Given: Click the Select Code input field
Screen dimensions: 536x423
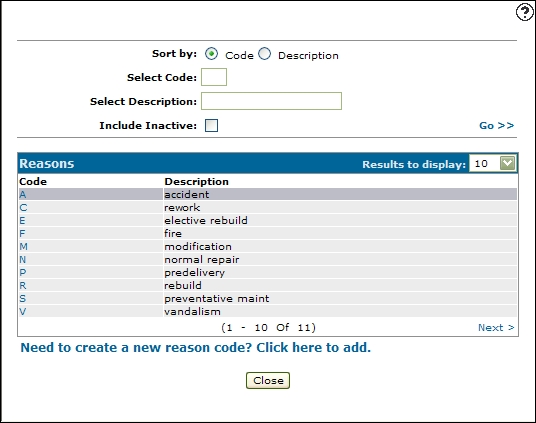Looking at the screenshot, I should [x=214, y=77].
